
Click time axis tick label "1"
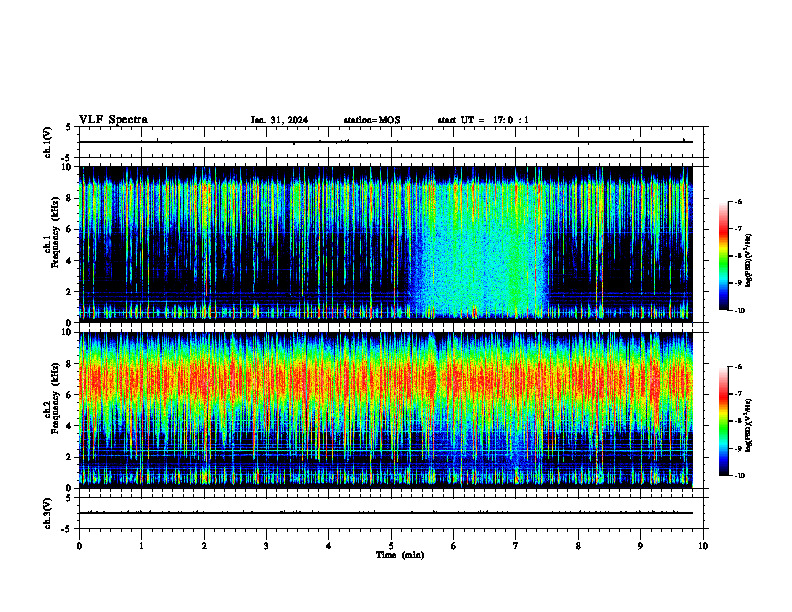(x=141, y=546)
